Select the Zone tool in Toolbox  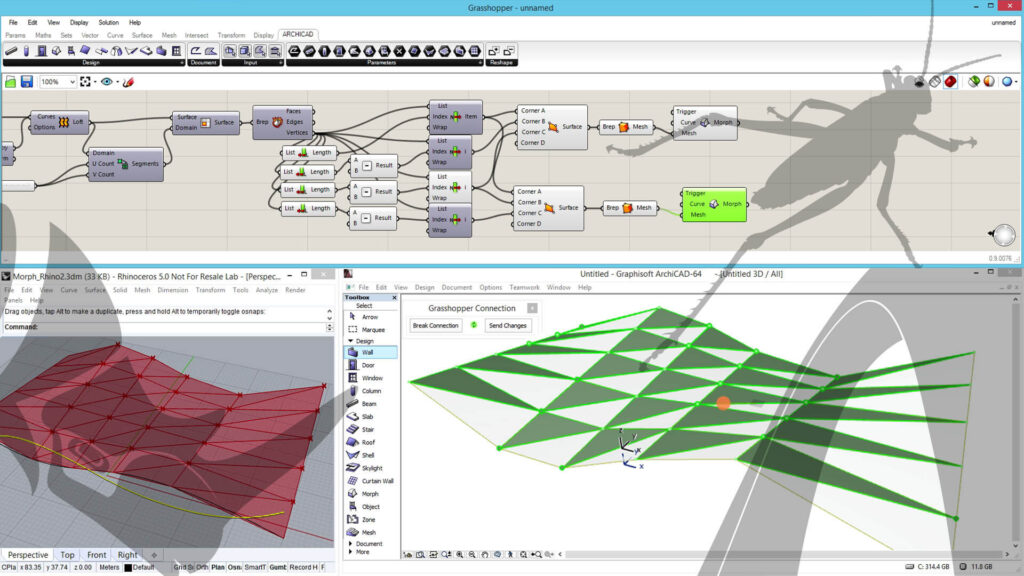point(370,520)
